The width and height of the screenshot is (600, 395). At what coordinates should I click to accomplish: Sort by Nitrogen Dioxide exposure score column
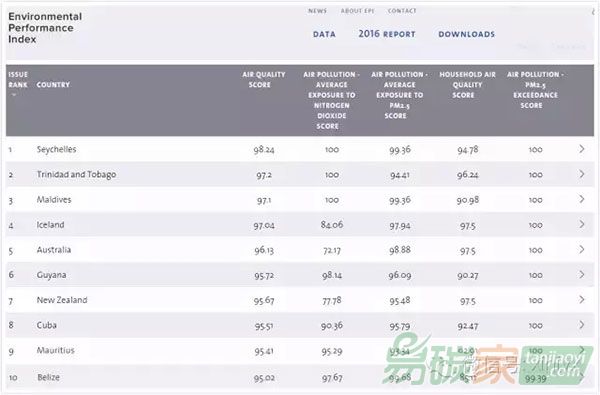(x=331, y=100)
